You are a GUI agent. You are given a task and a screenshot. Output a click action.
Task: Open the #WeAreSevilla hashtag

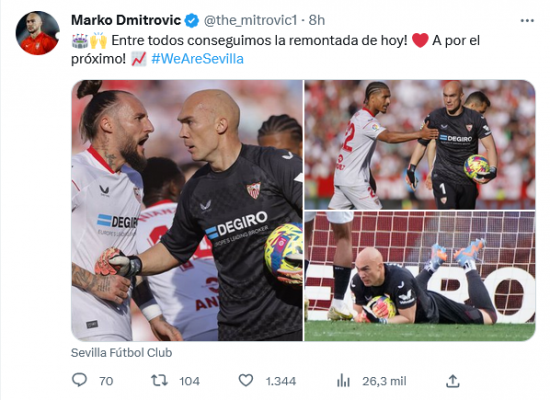click(x=197, y=59)
